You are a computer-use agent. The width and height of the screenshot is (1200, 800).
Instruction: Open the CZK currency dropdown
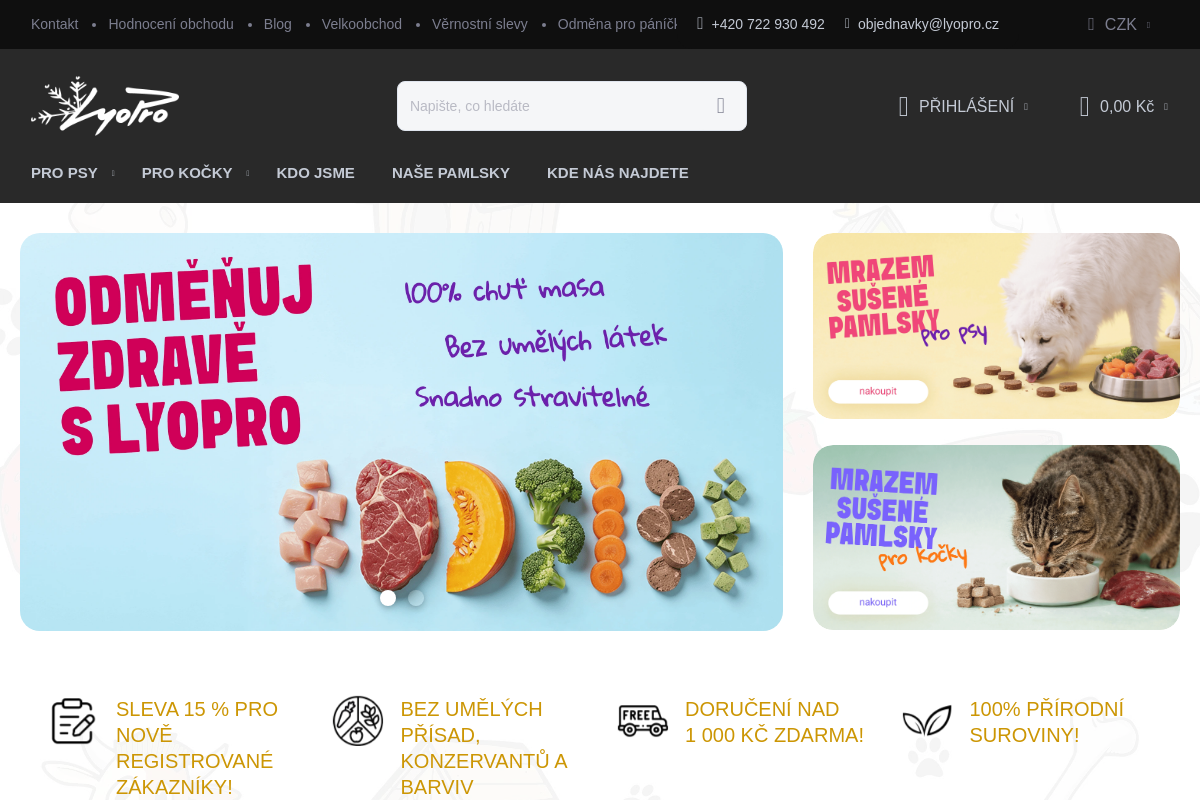pyautogui.click(x=1119, y=24)
